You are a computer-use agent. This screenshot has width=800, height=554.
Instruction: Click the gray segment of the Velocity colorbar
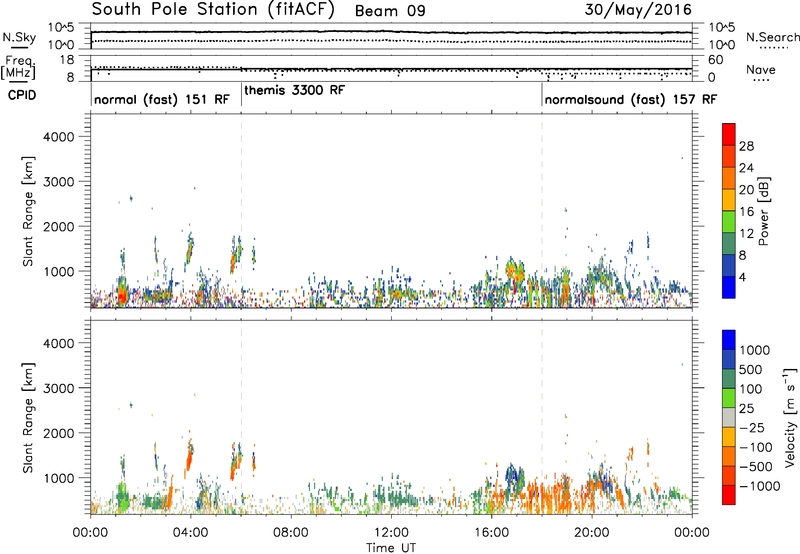click(729, 417)
